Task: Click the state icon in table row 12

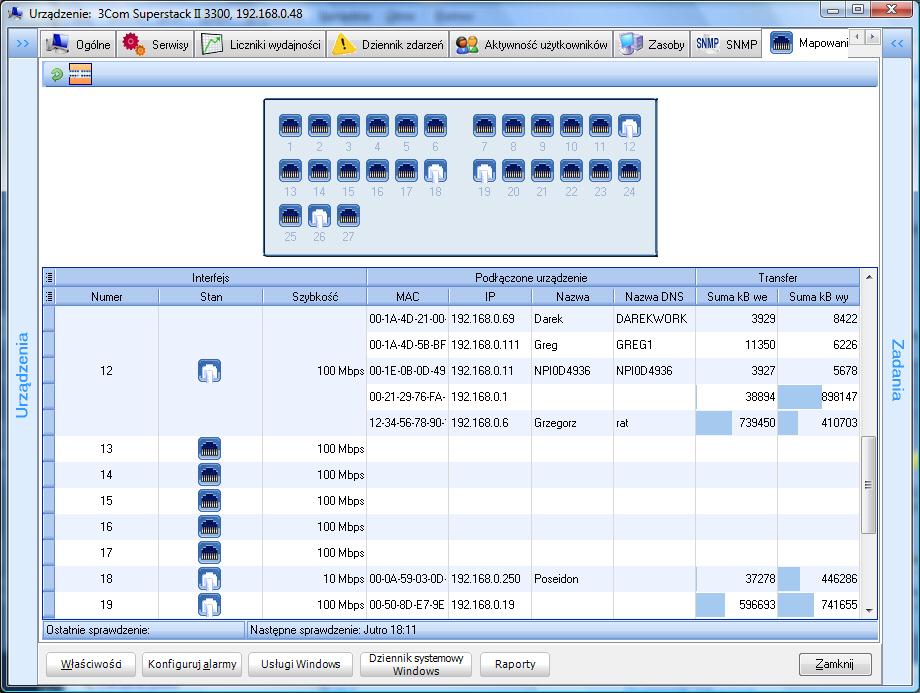Action: click(x=209, y=371)
